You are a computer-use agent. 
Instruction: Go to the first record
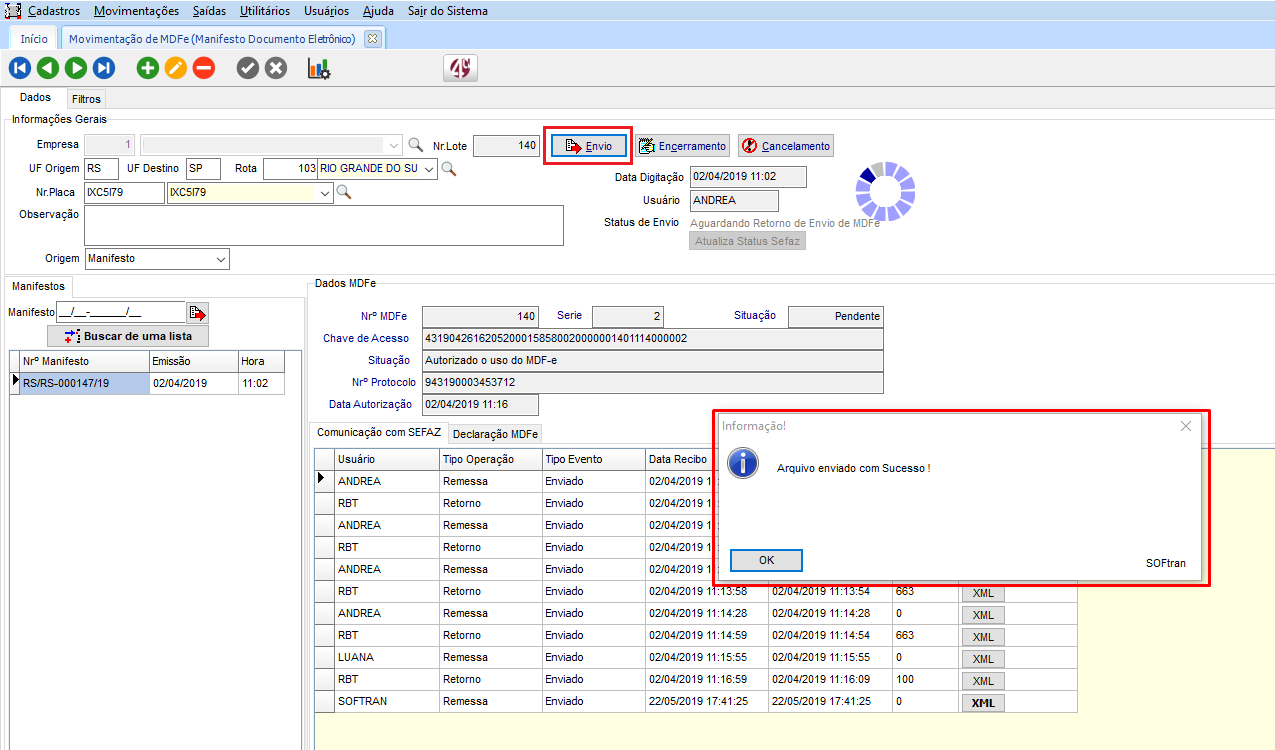click(20, 68)
